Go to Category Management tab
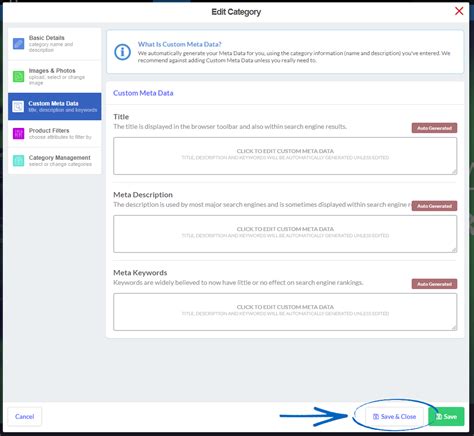The width and height of the screenshot is (474, 436). point(55,161)
